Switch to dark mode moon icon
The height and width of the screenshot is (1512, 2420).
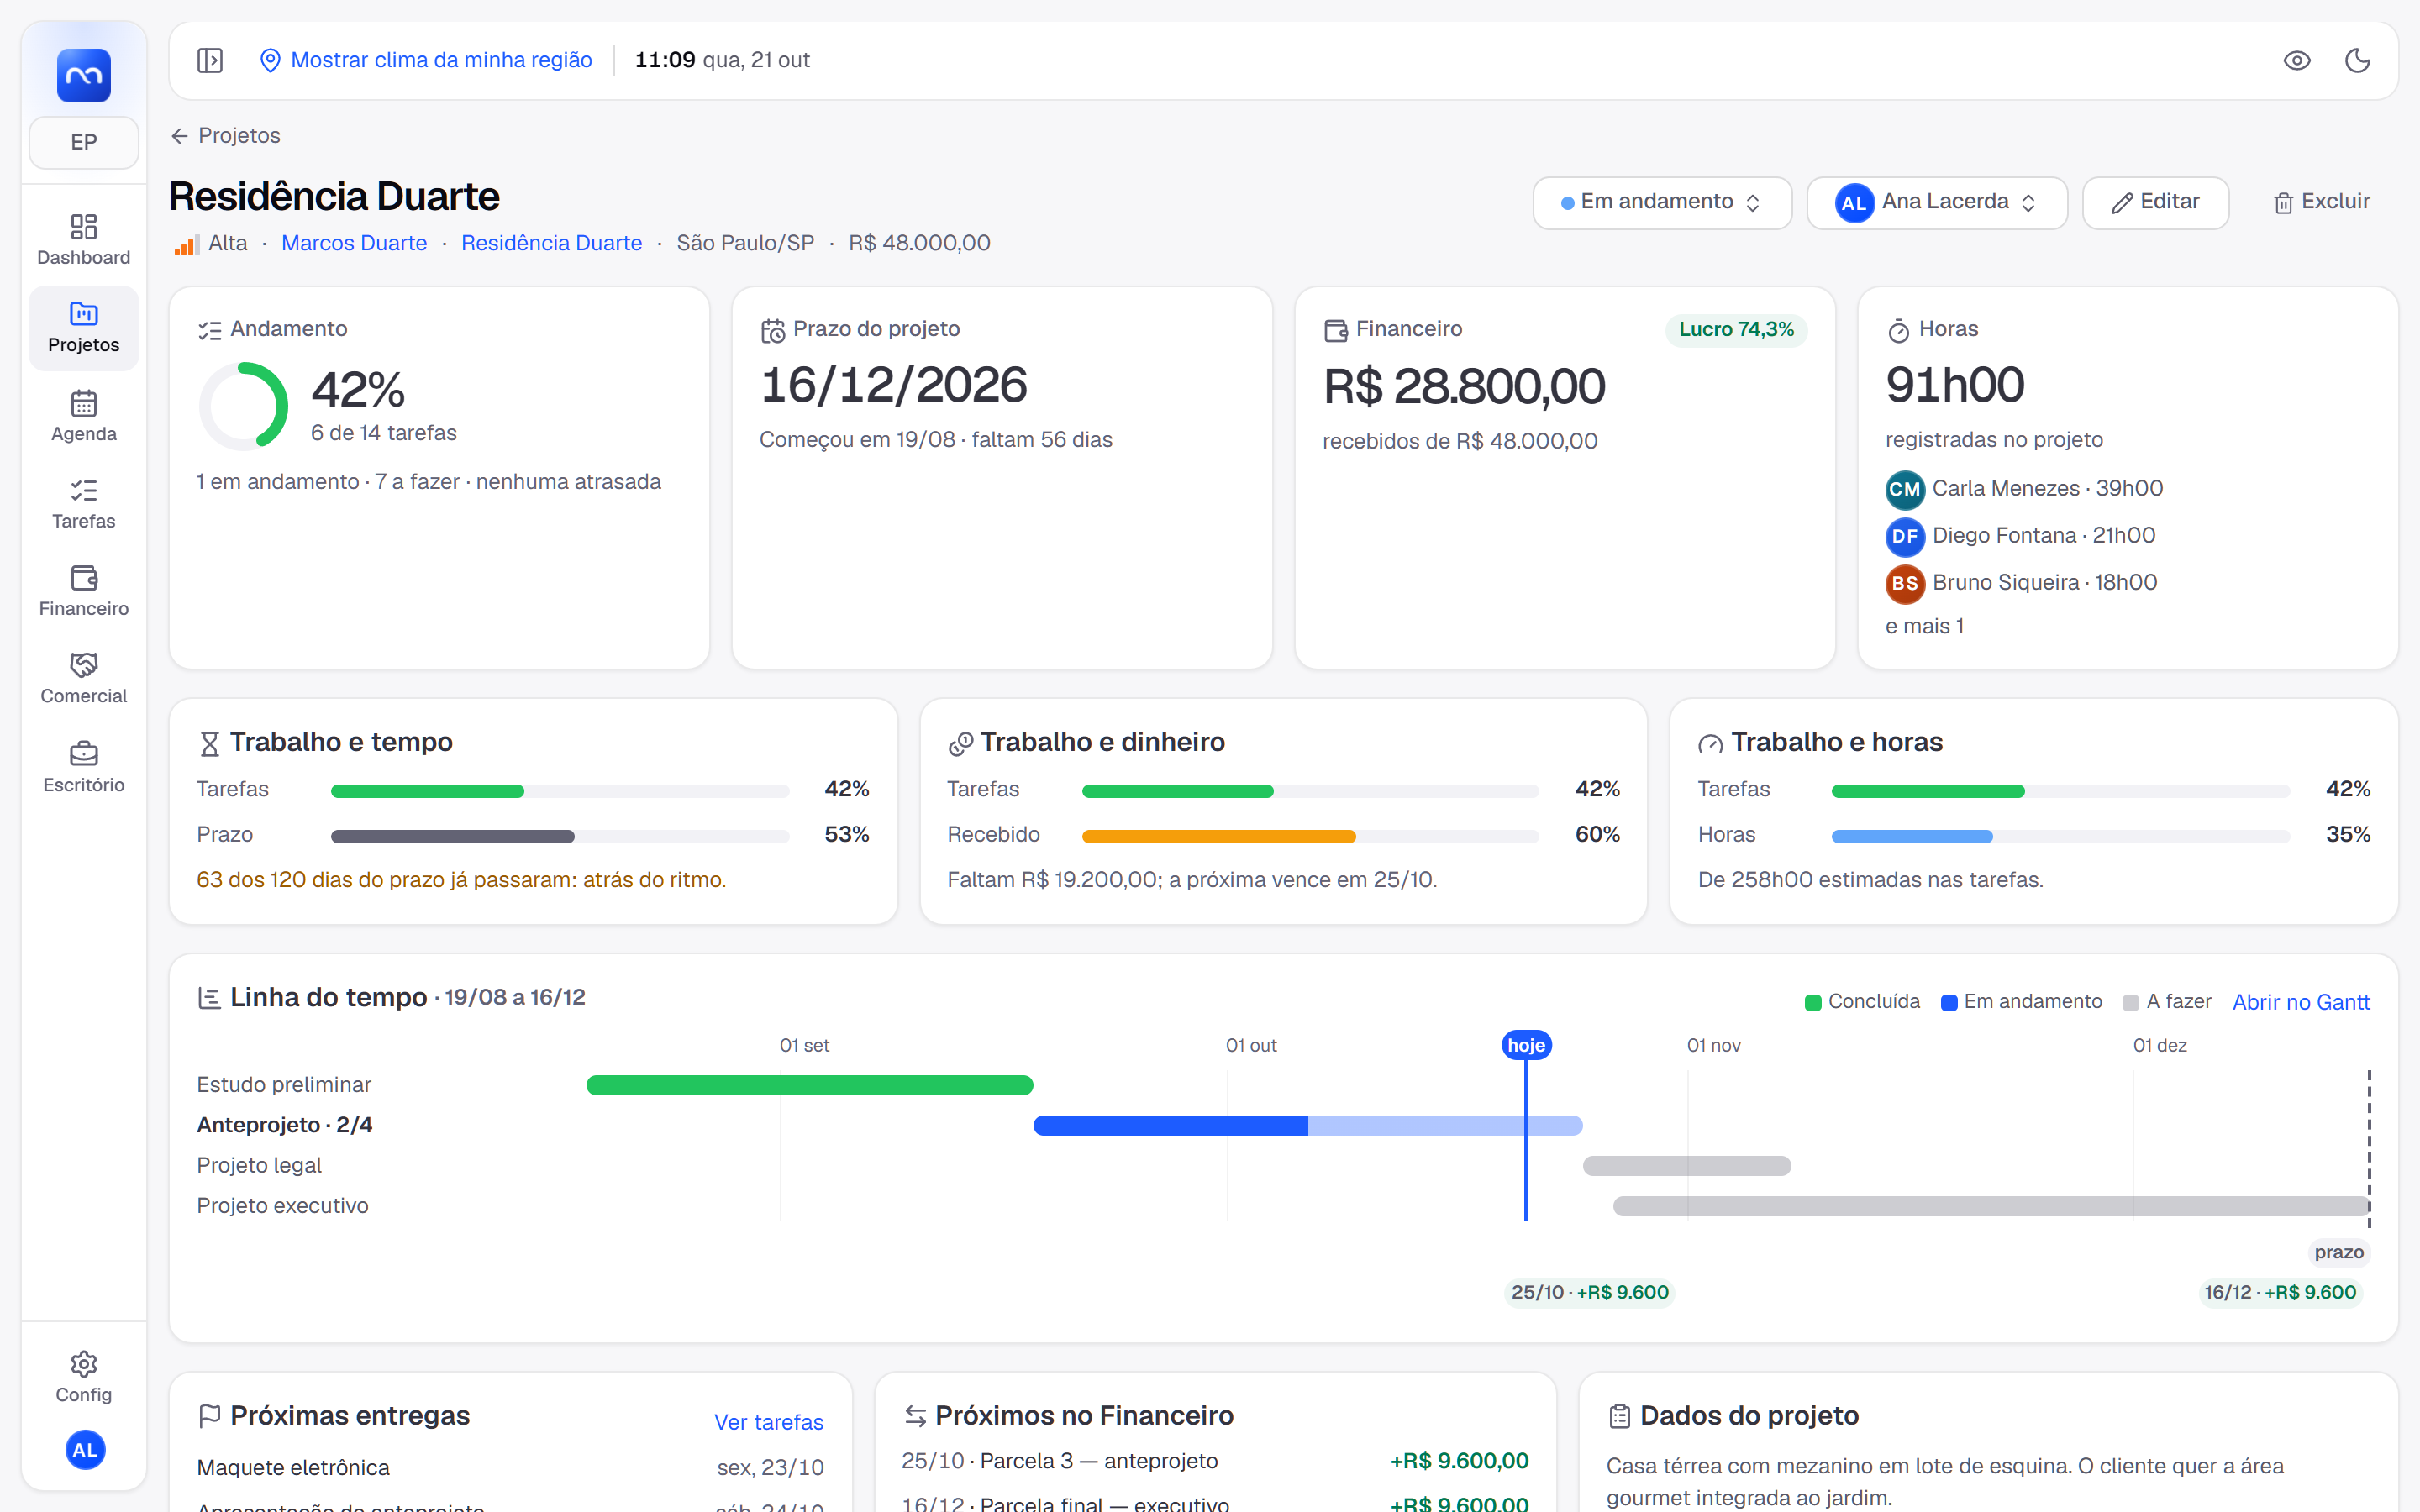coord(2357,60)
